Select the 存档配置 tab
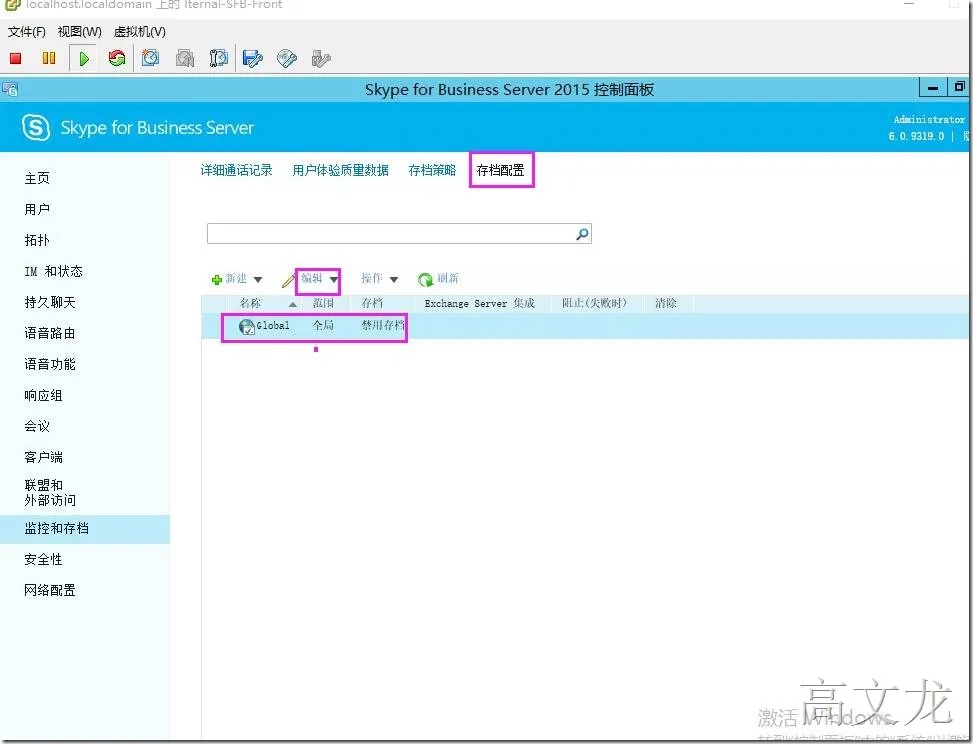 (500, 170)
